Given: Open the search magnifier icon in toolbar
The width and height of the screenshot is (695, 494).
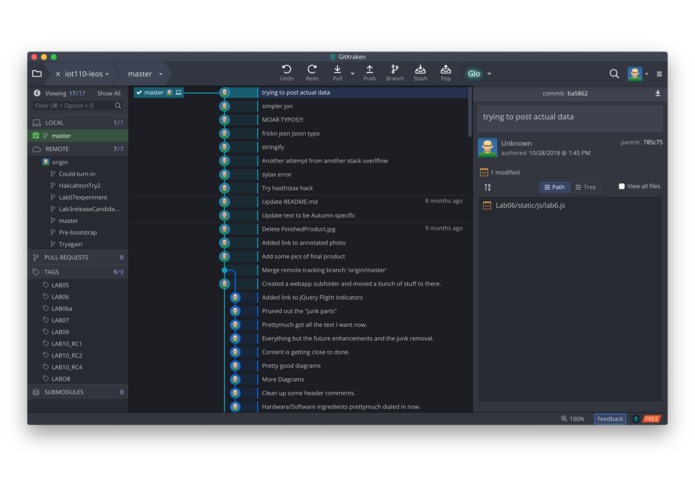Looking at the screenshot, I should coord(614,74).
